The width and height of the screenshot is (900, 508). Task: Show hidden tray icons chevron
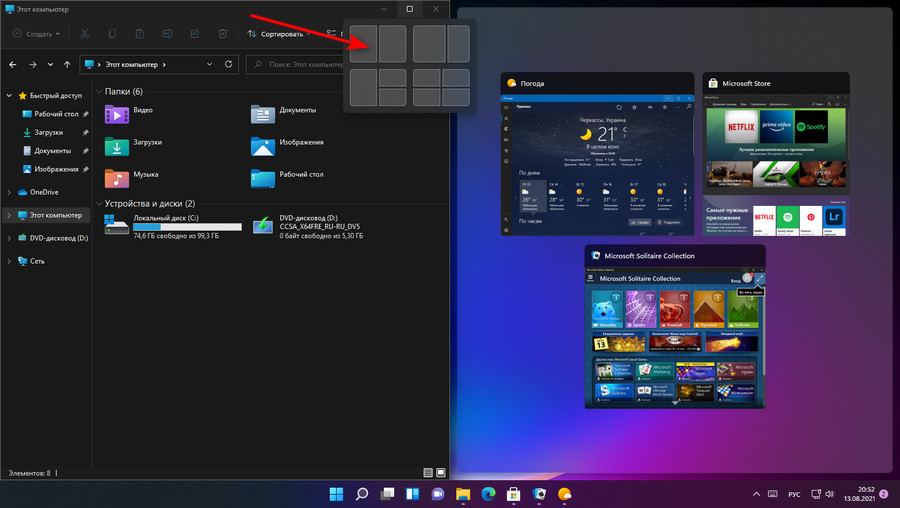click(757, 494)
